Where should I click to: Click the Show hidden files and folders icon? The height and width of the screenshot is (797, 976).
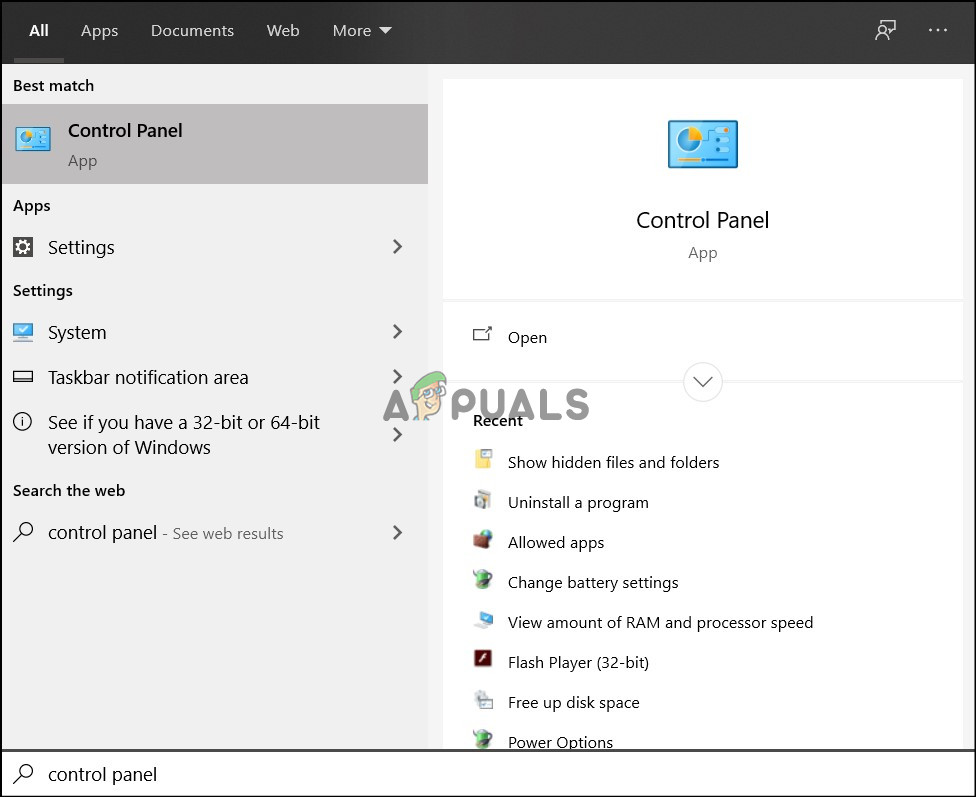483,459
